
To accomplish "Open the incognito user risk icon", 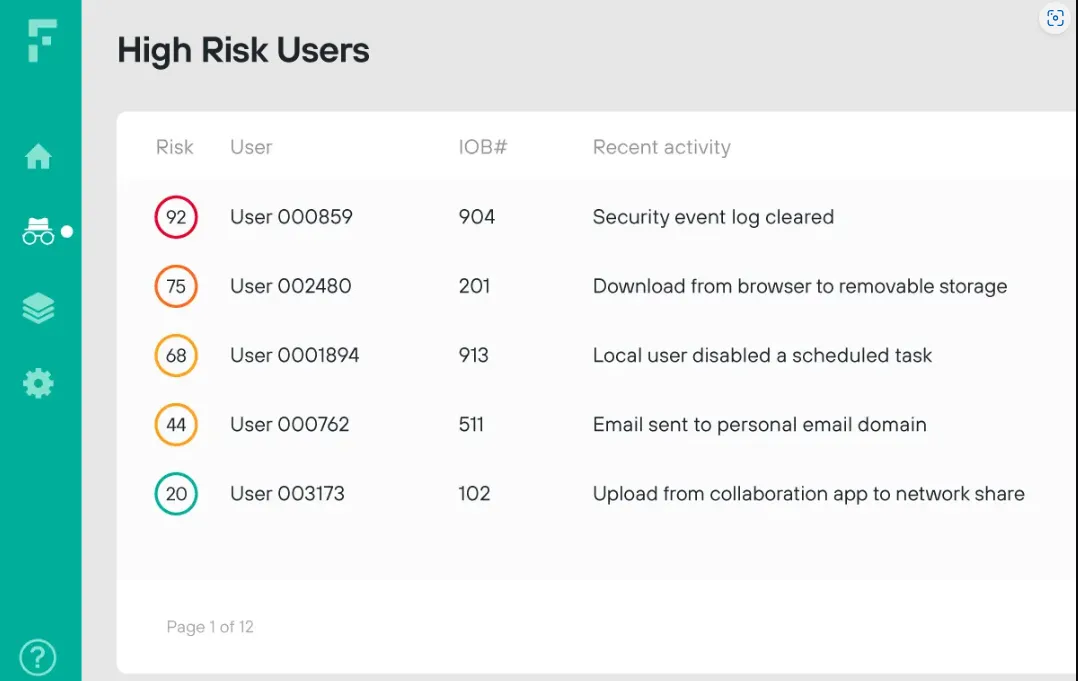I will [x=39, y=231].
